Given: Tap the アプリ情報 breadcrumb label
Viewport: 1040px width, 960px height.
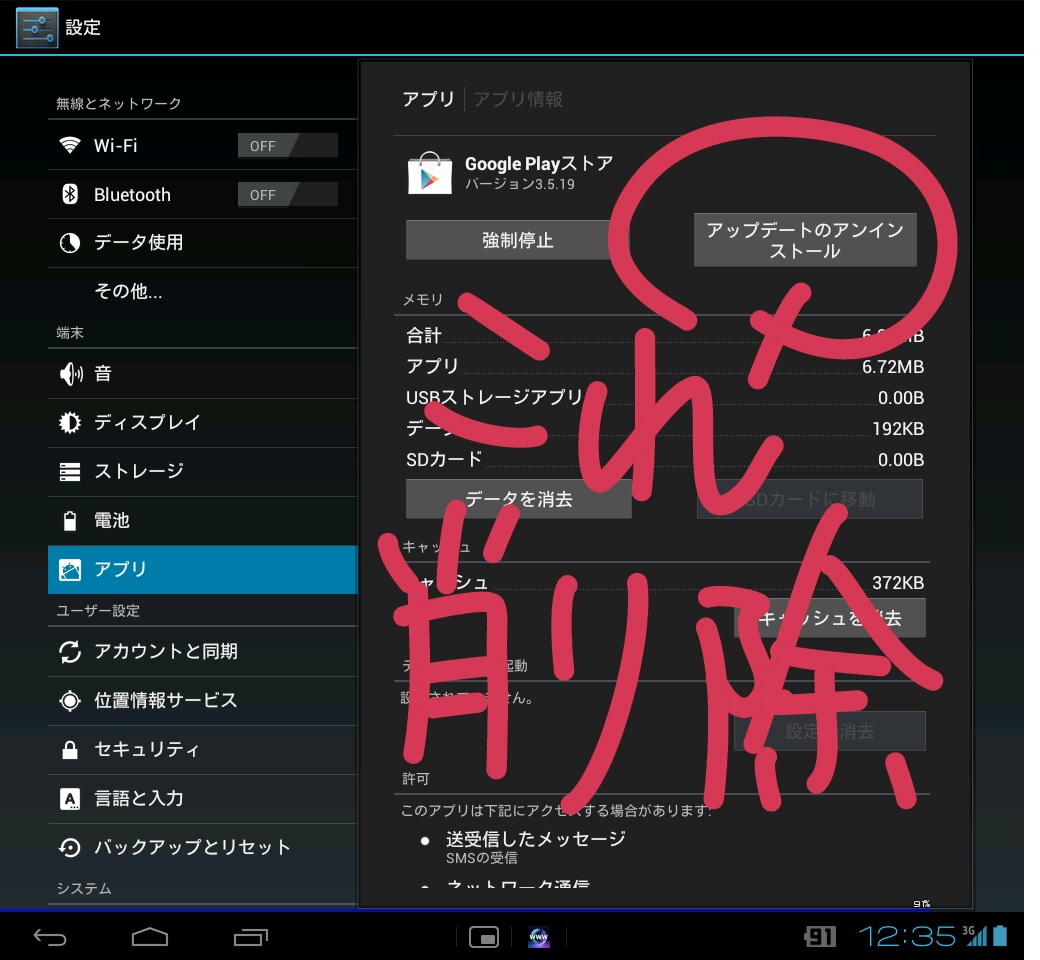Looking at the screenshot, I should point(518,100).
